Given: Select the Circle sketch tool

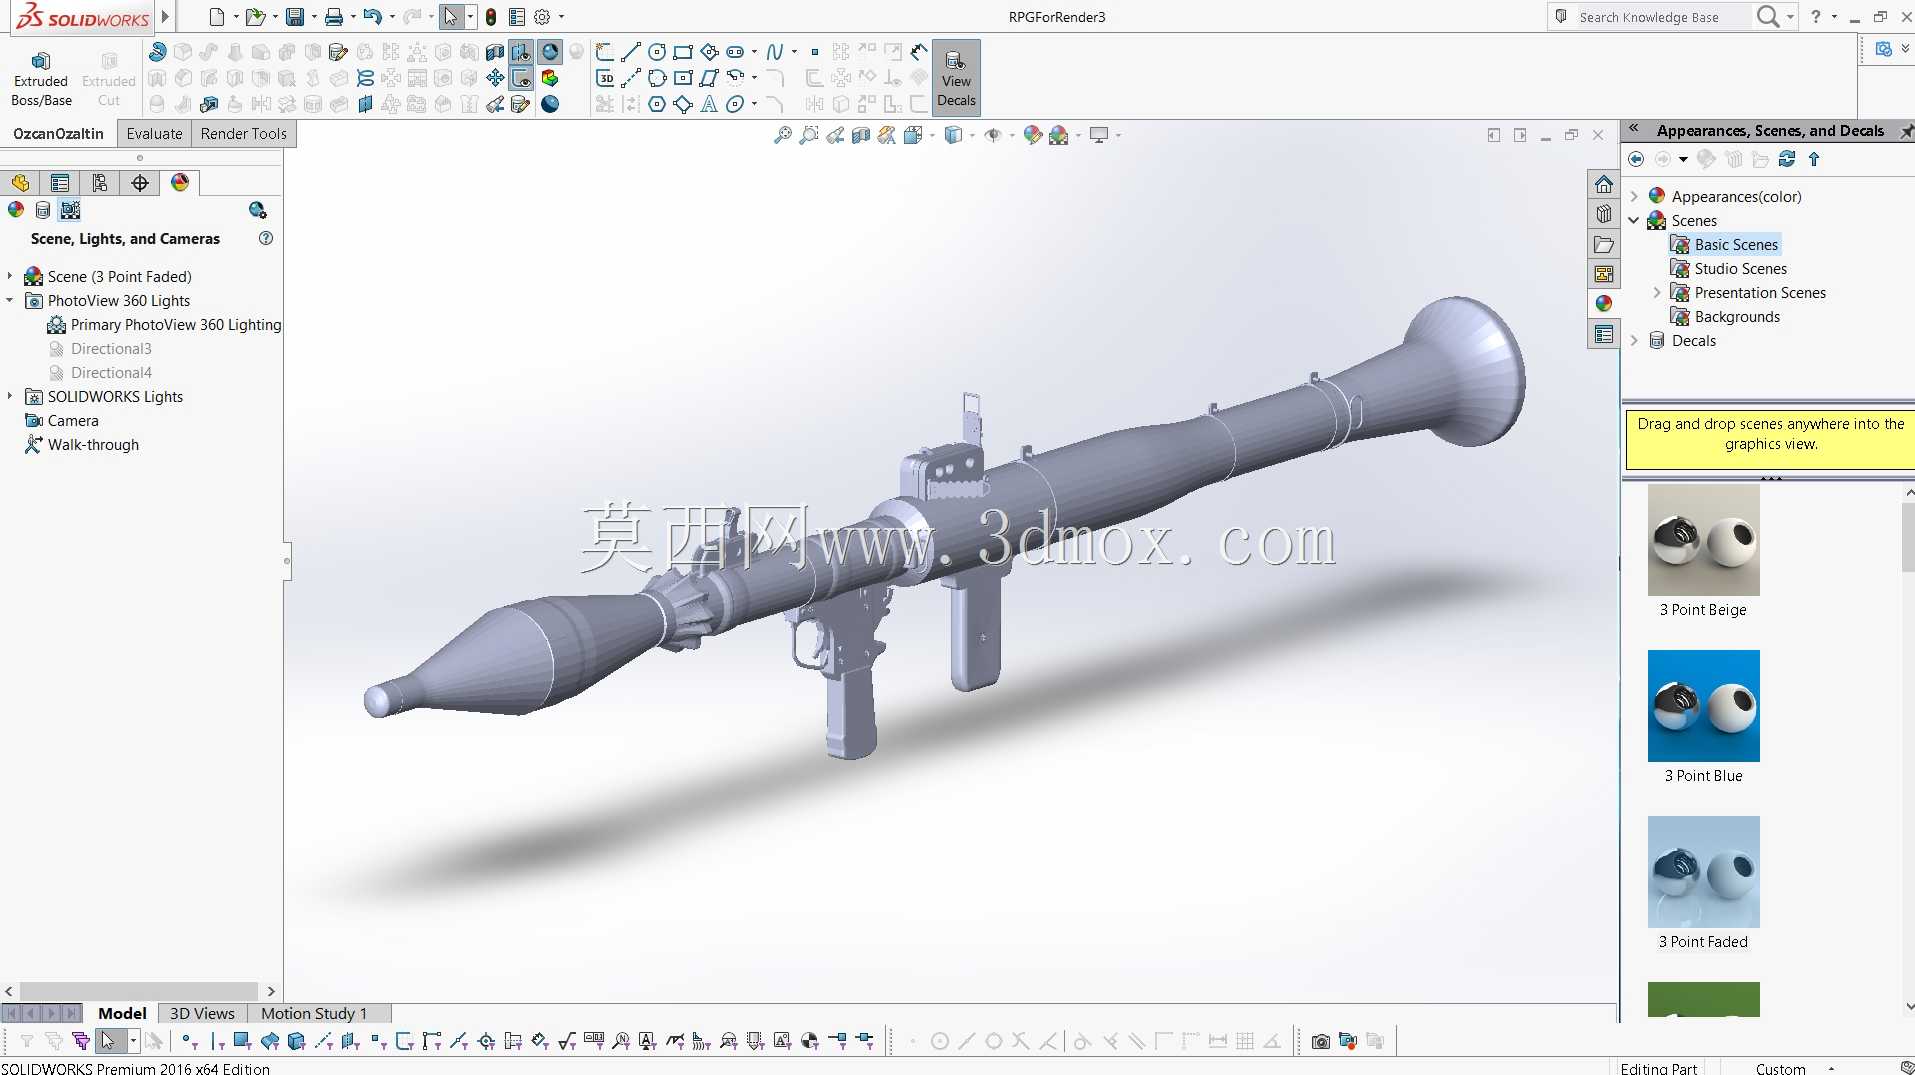Looking at the screenshot, I should pos(657,52).
